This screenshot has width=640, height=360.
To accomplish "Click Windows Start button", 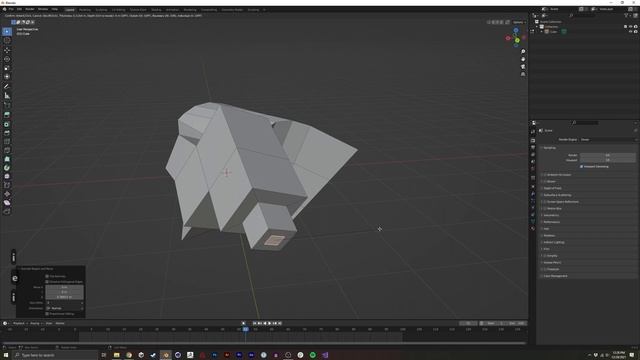I will 6,355.
